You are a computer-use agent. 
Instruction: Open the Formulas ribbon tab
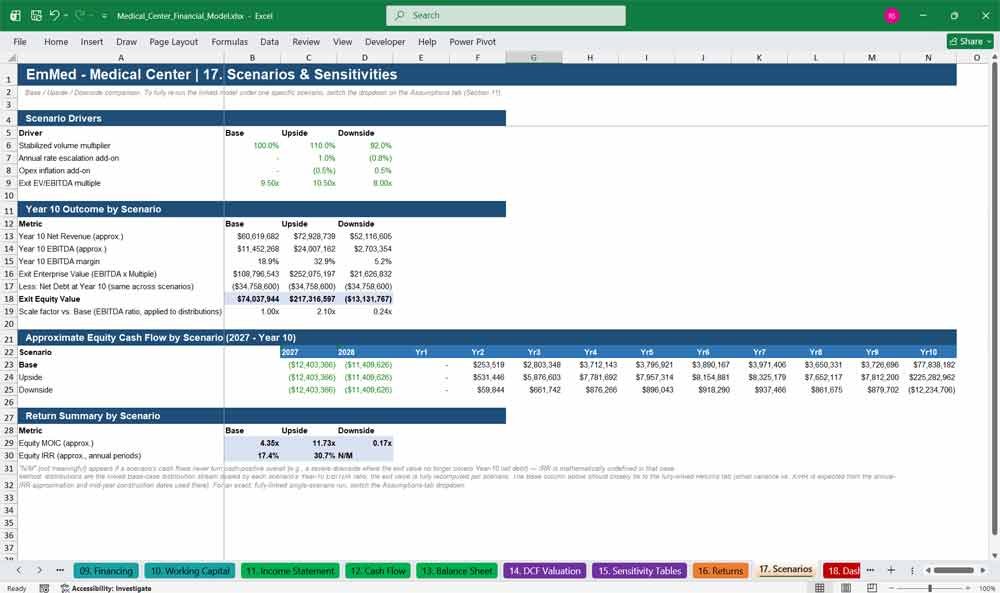(230, 41)
